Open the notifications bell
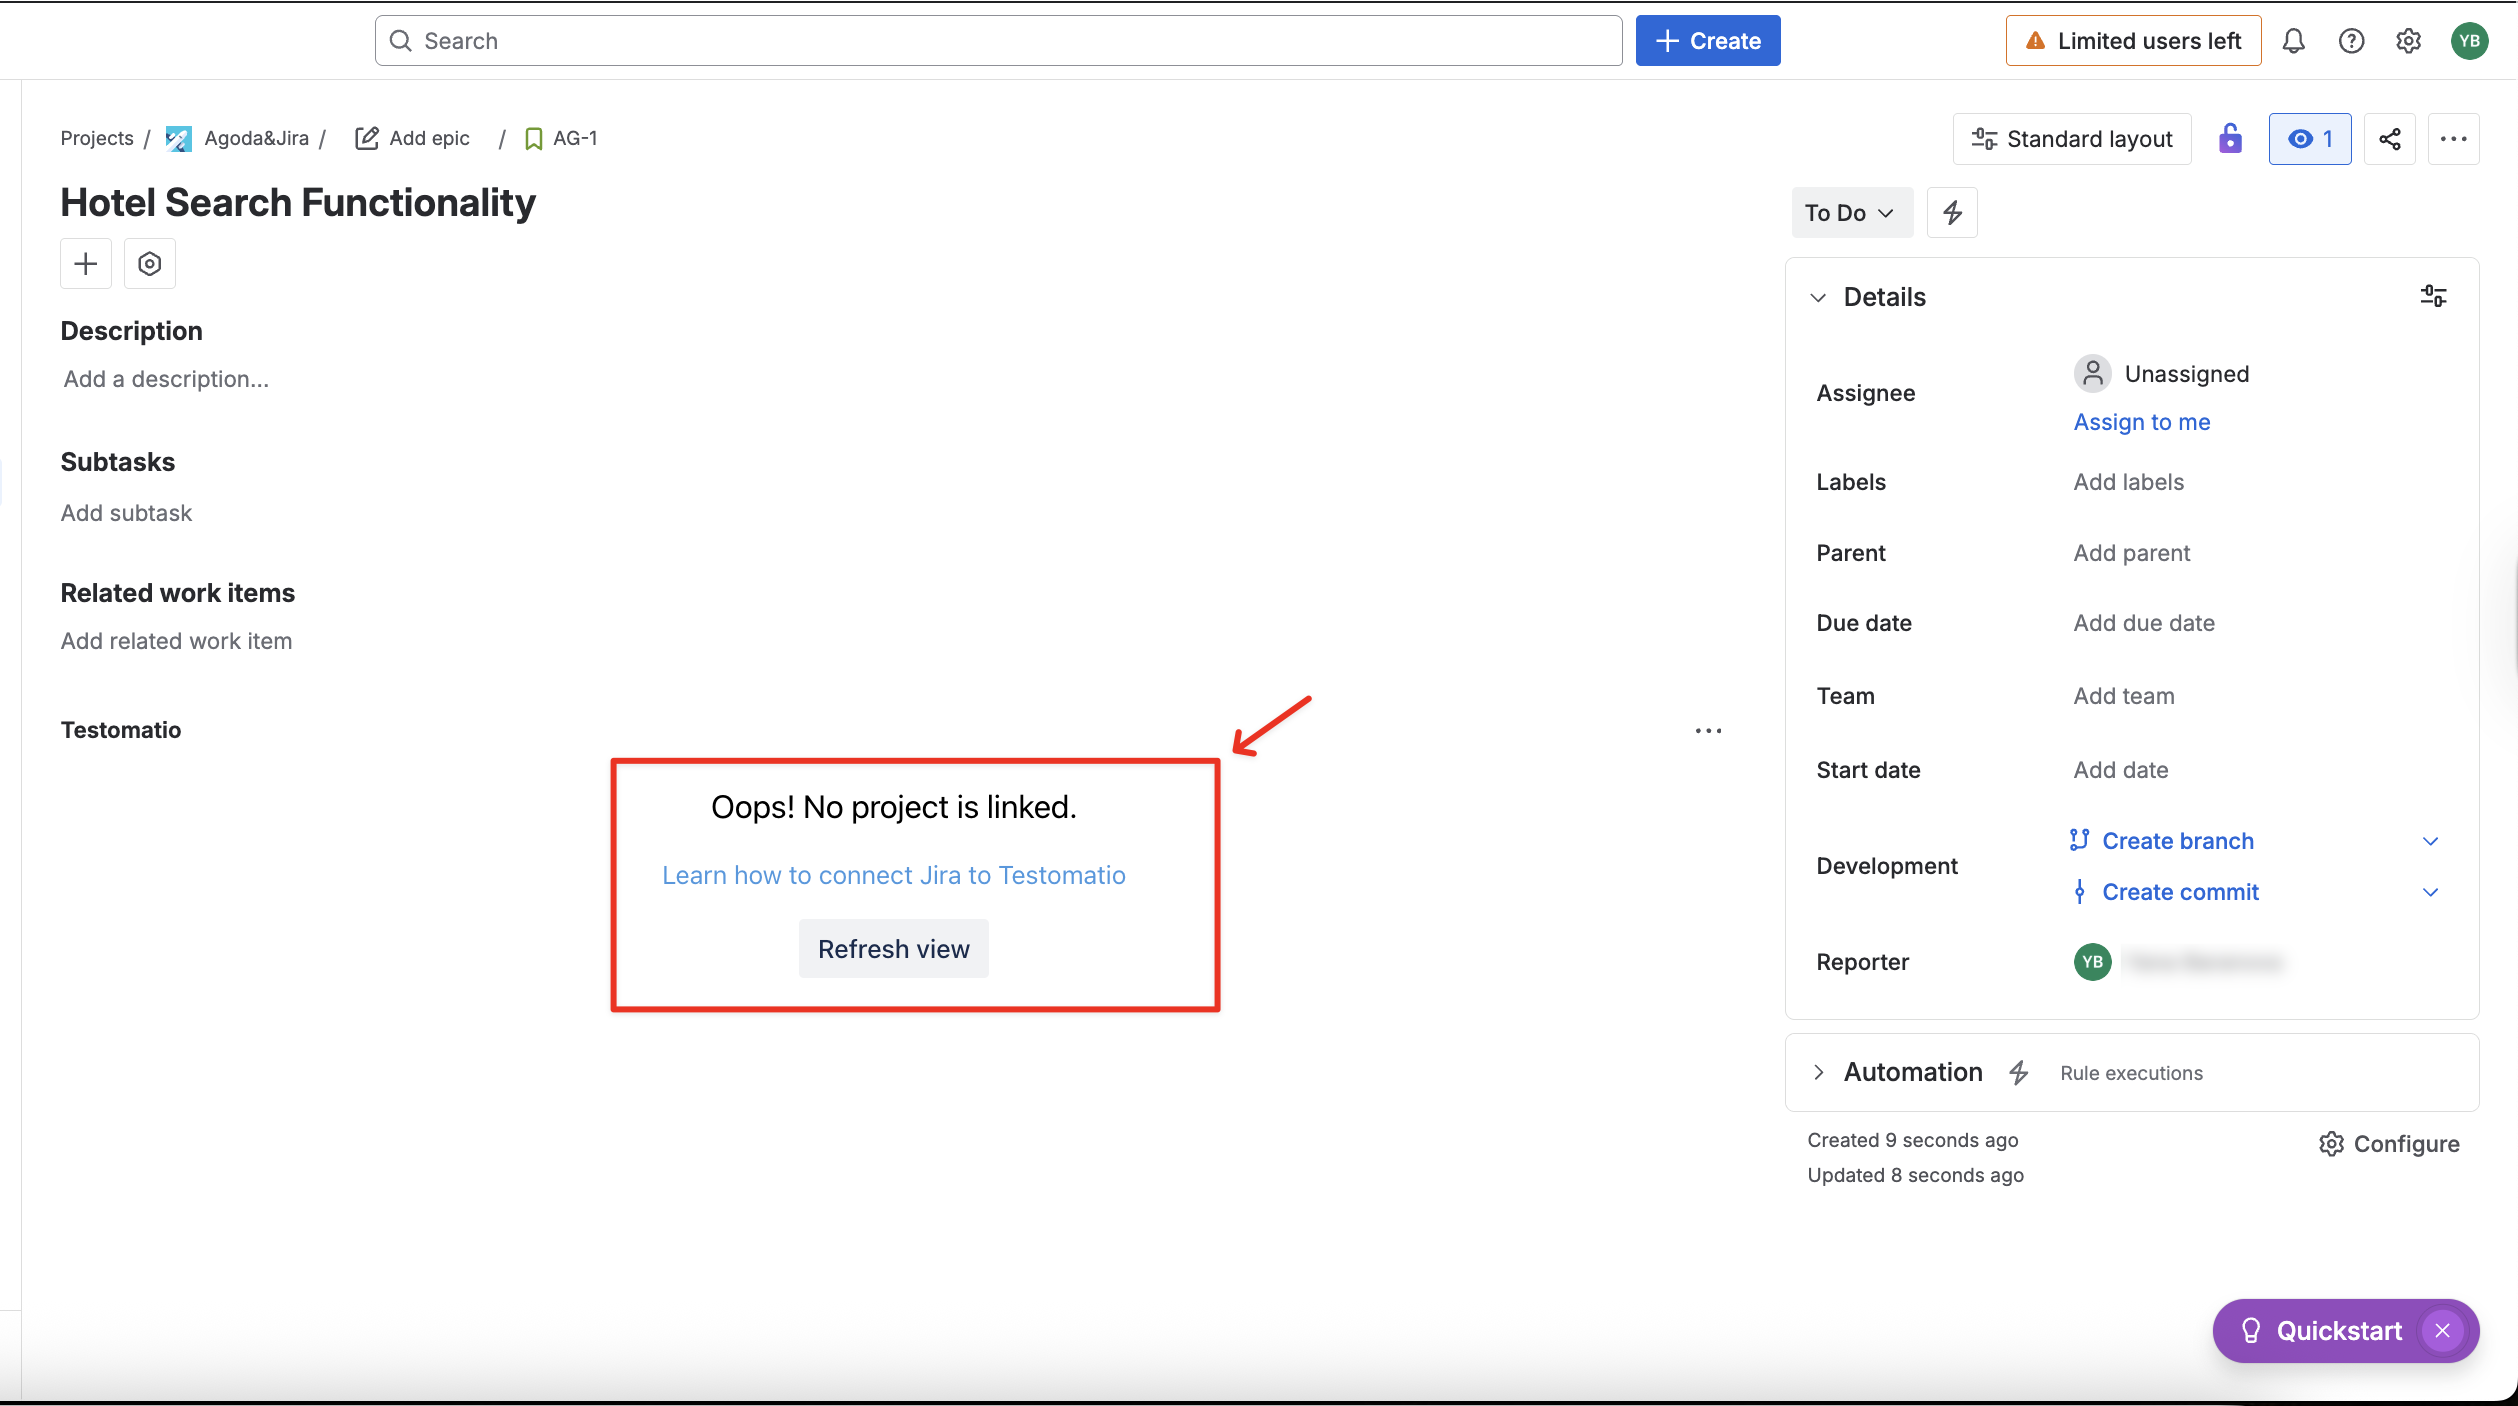The height and width of the screenshot is (1406, 2518). [2294, 40]
